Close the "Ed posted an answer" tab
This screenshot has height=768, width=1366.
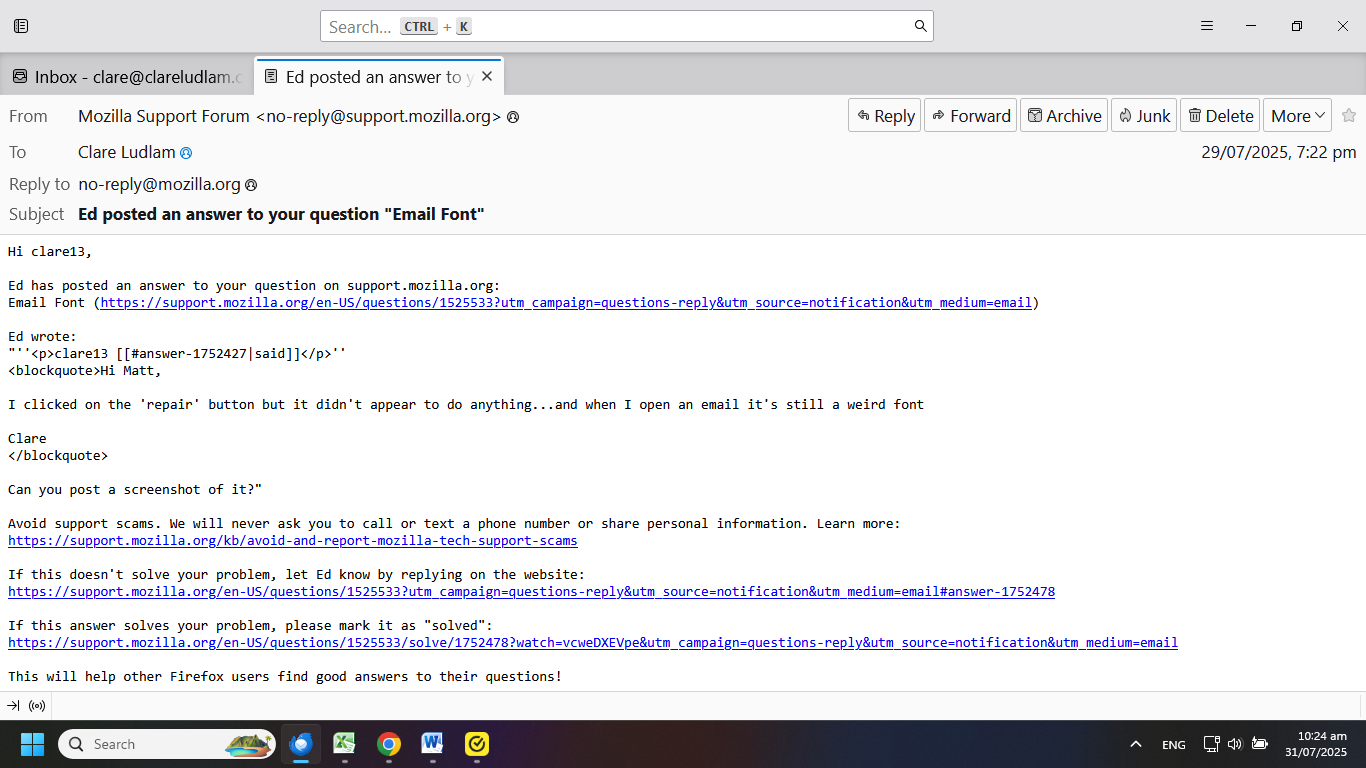pos(487,76)
